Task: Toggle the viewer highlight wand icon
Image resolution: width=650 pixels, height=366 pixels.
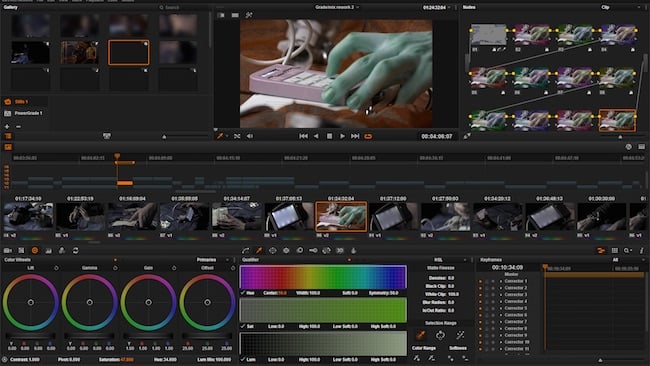Action: pos(249,15)
